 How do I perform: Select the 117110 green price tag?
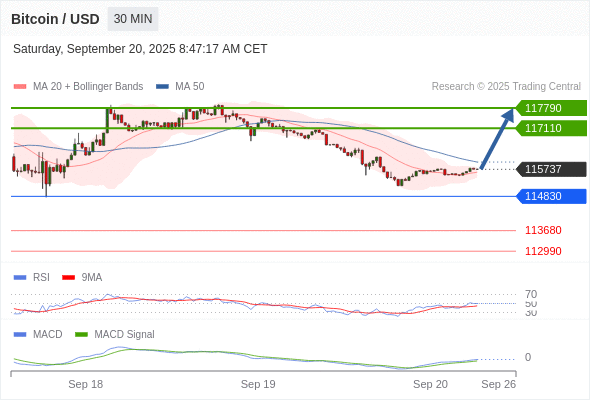(551, 128)
